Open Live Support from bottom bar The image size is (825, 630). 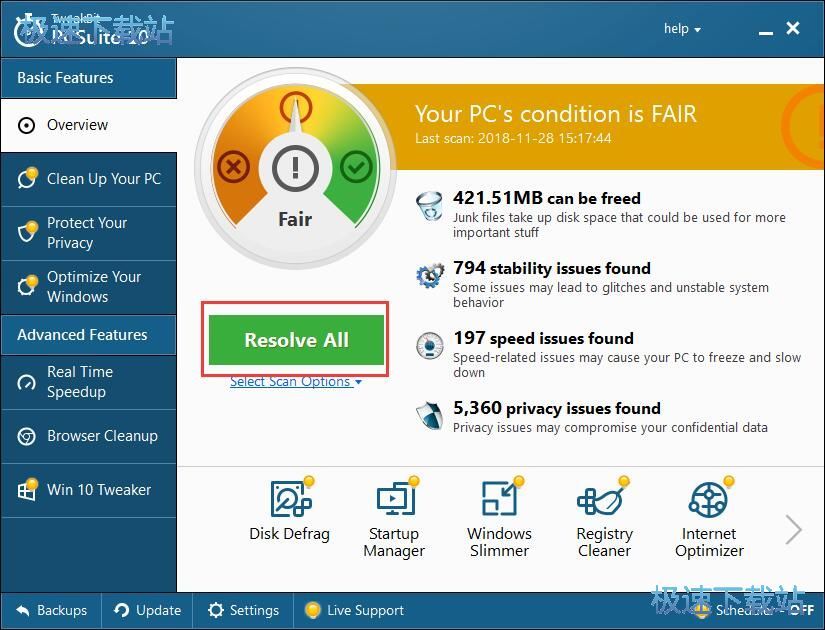click(355, 611)
